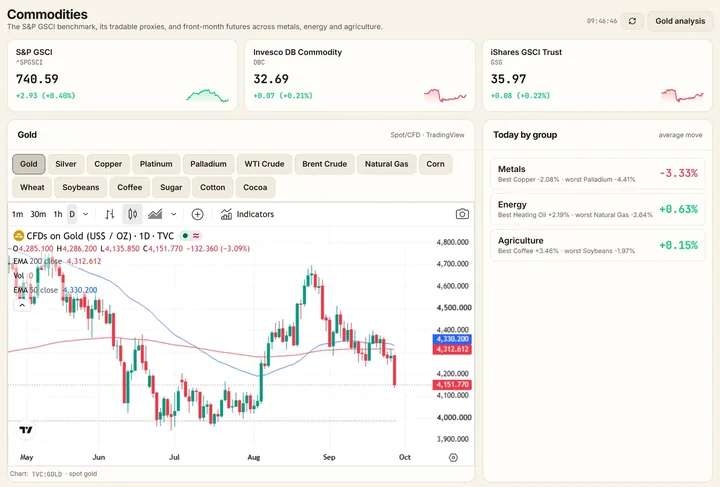
Task: Click the DBC sparkline chart
Action: click(445, 95)
